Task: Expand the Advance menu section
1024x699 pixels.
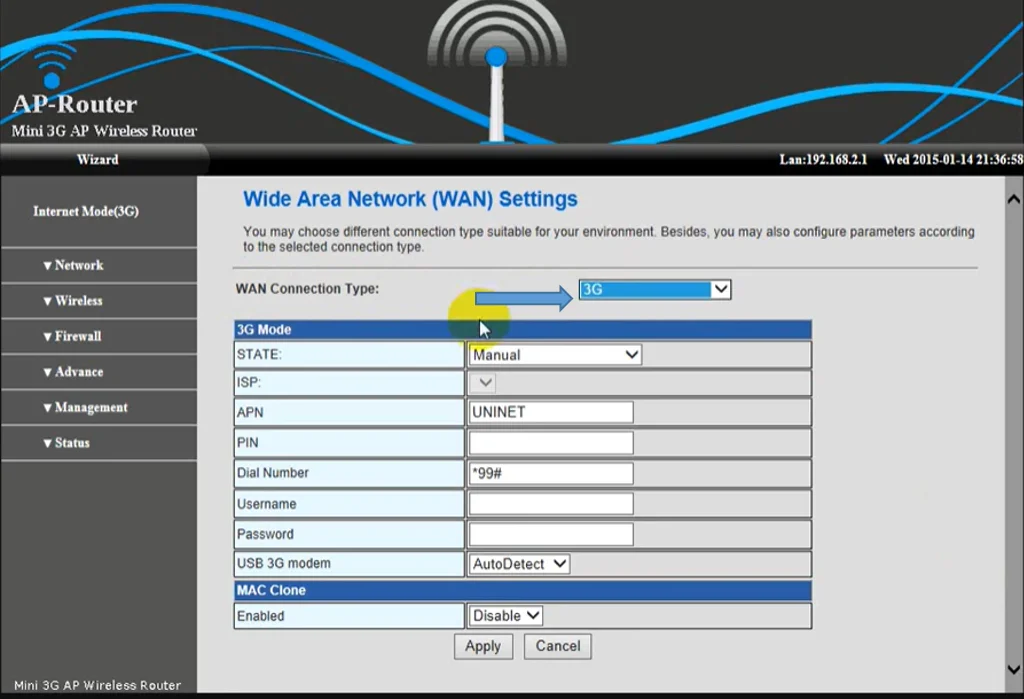Action: pyautogui.click(x=73, y=372)
